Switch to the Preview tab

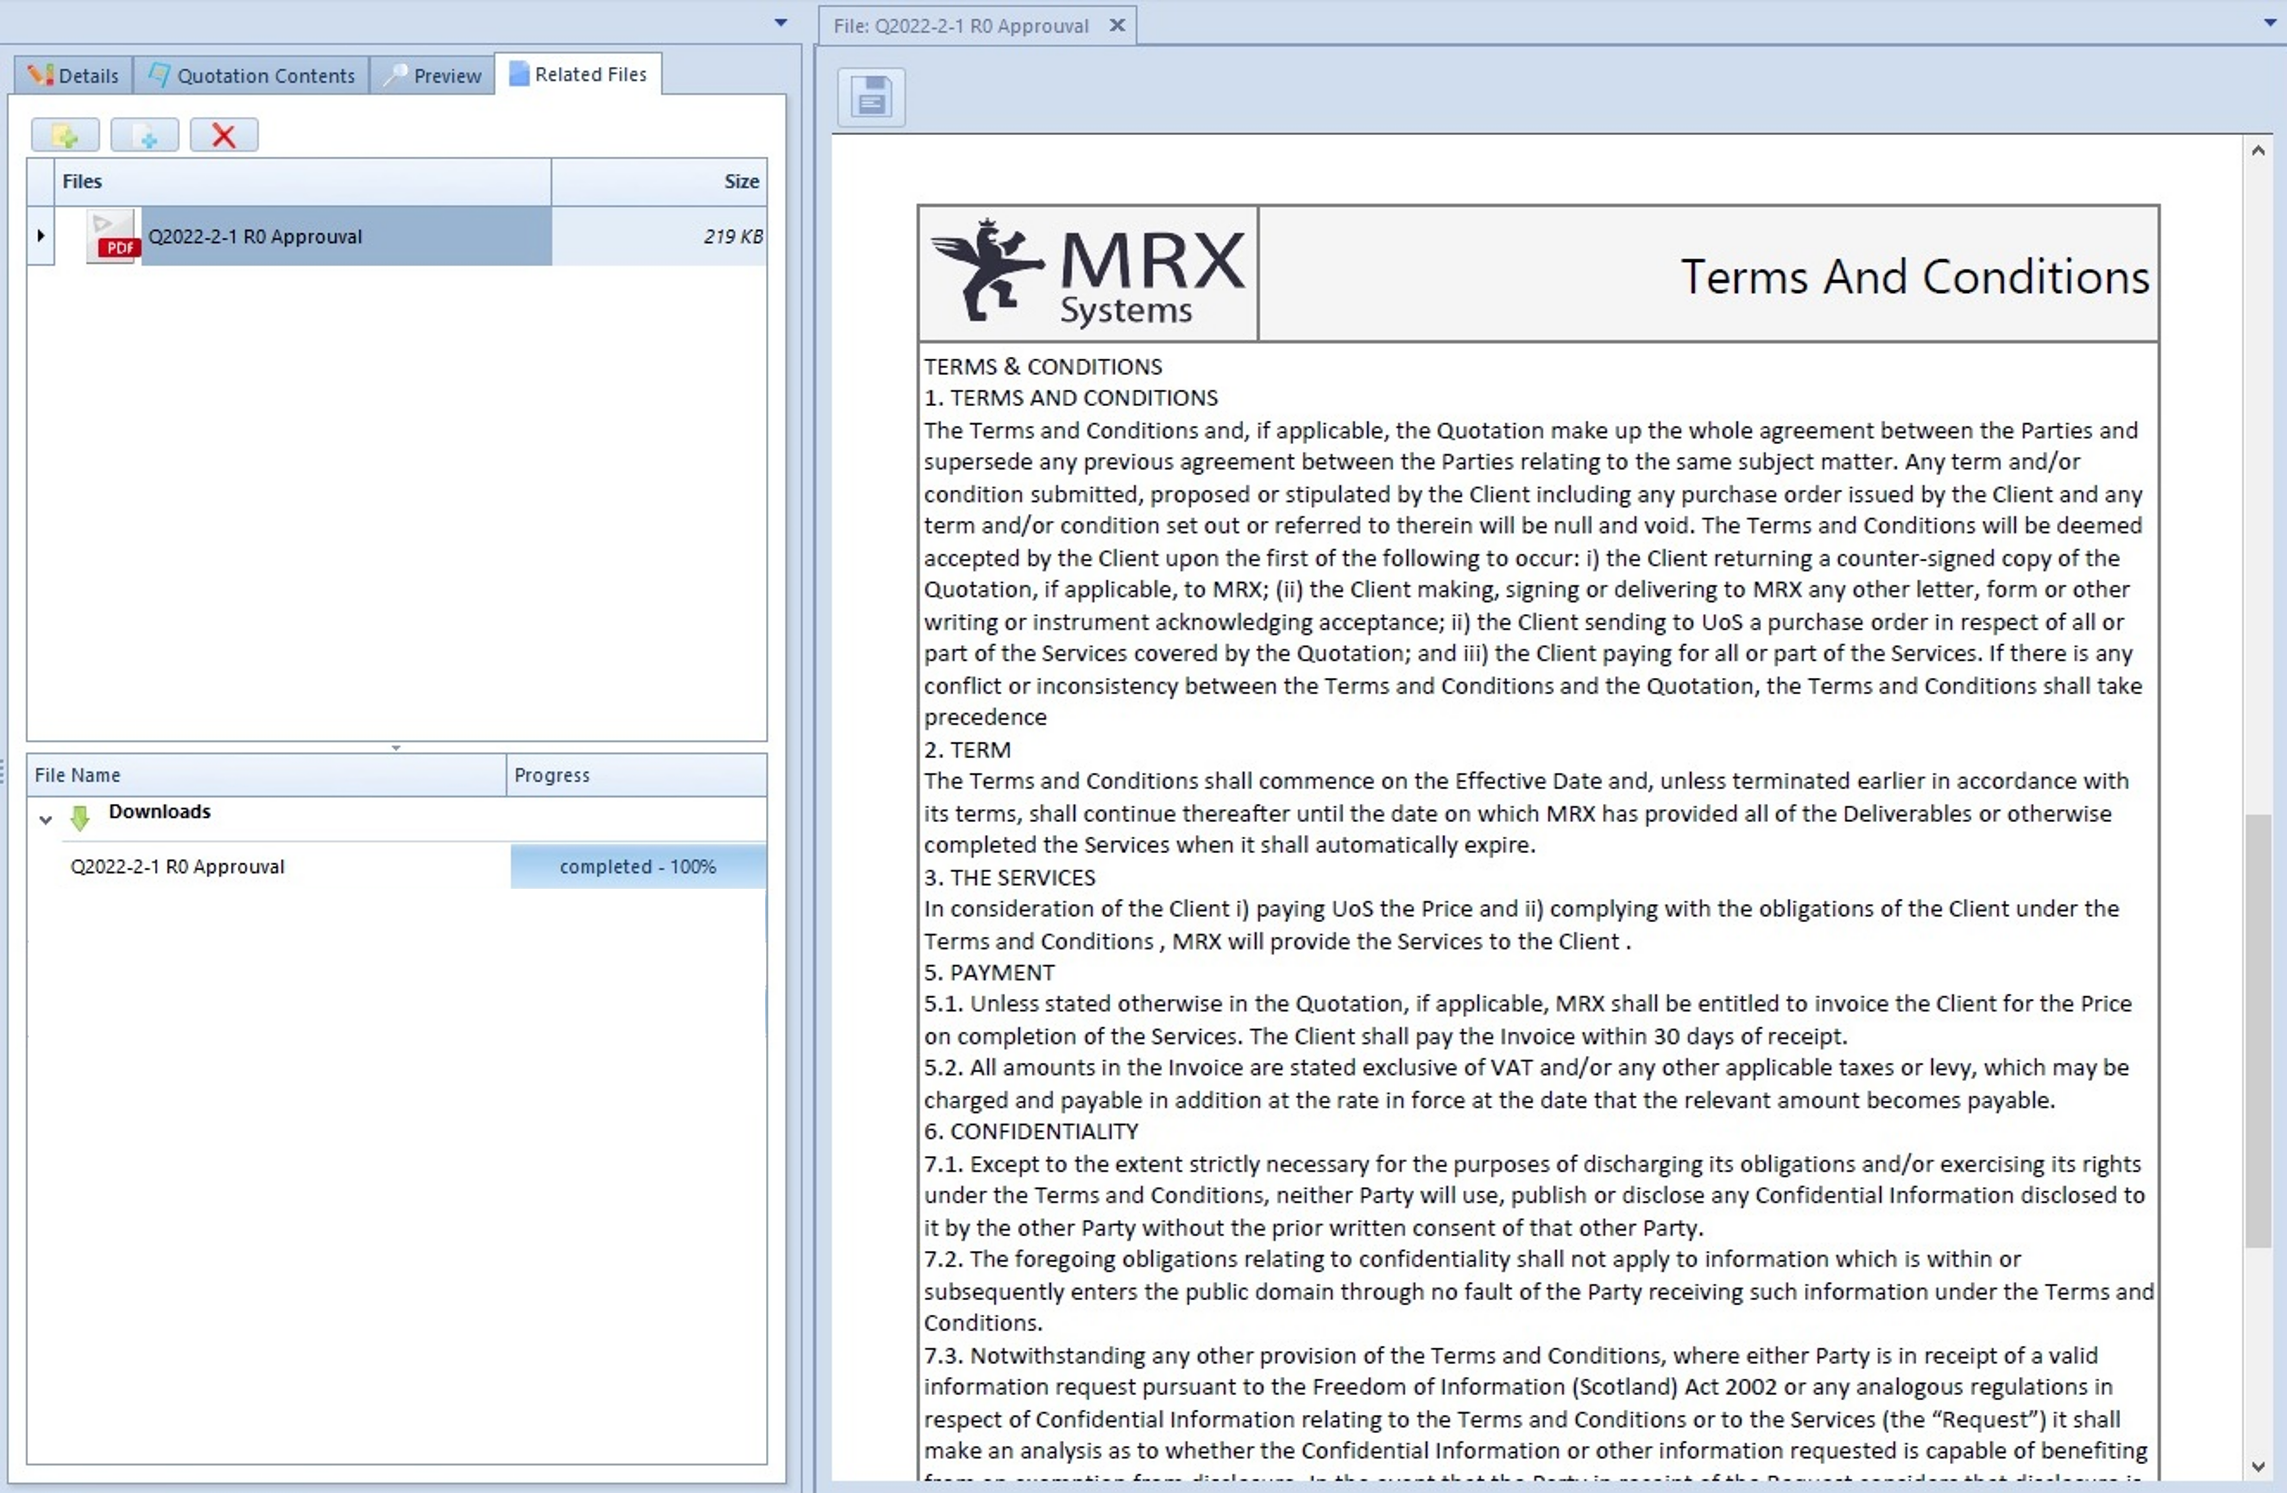(433, 75)
